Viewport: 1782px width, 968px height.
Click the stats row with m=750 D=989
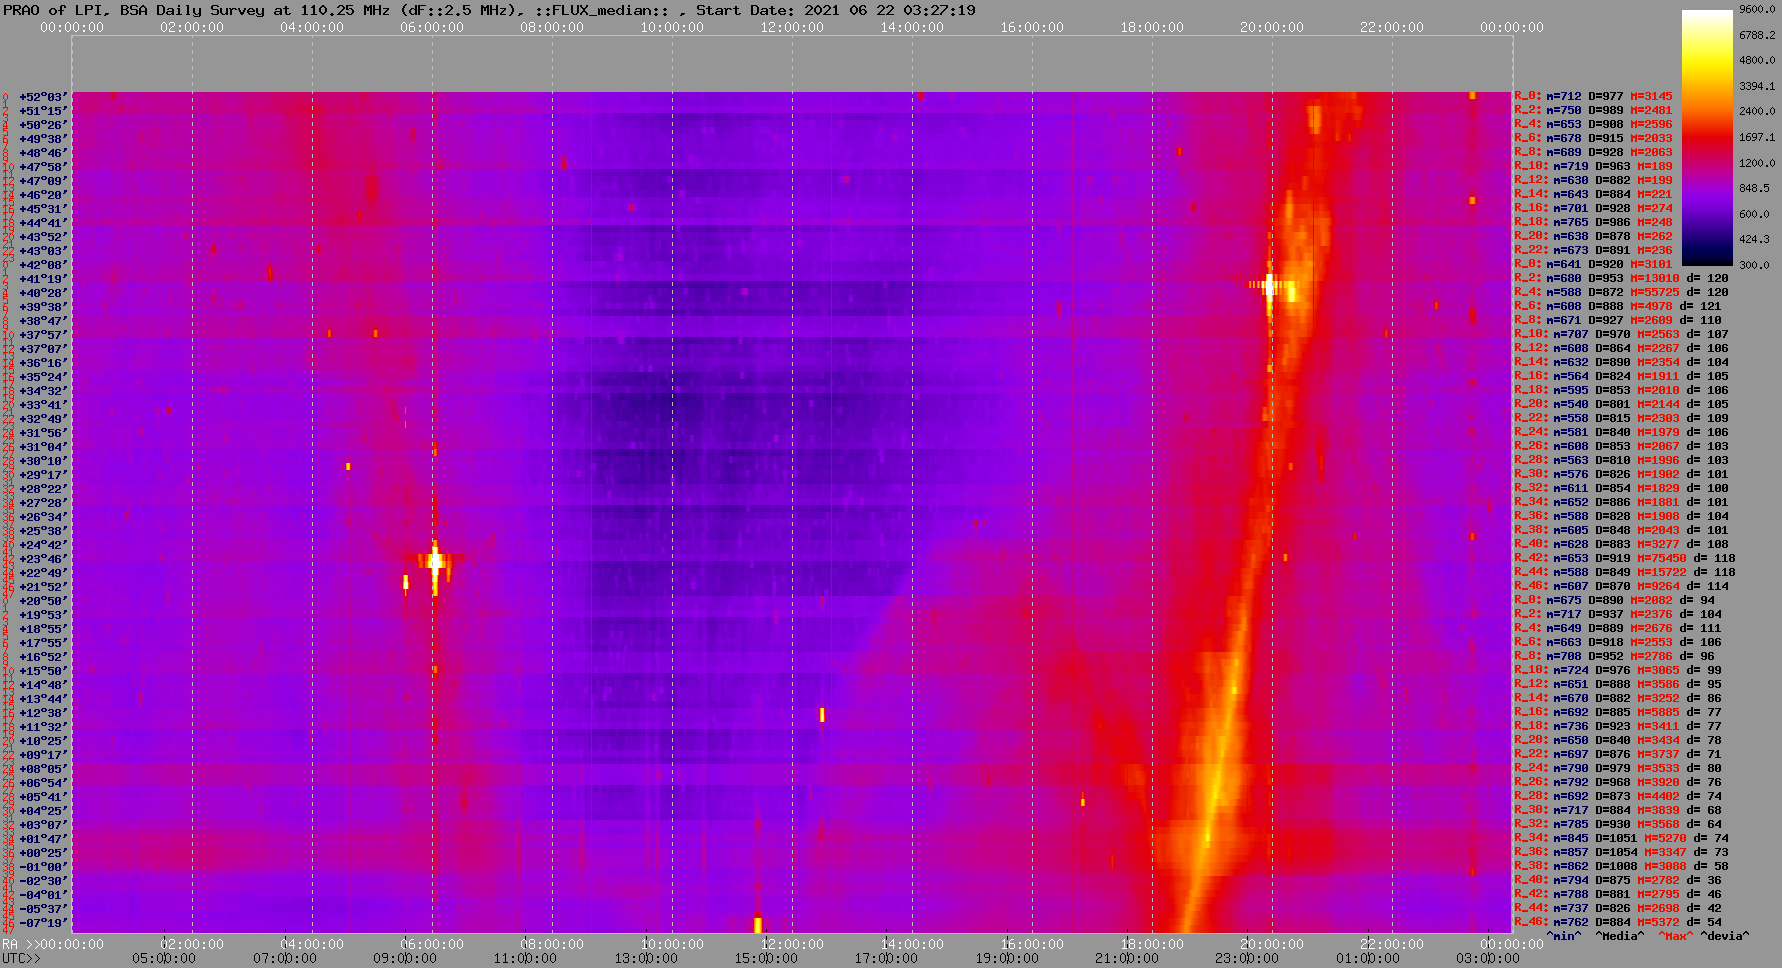[x=1593, y=111]
